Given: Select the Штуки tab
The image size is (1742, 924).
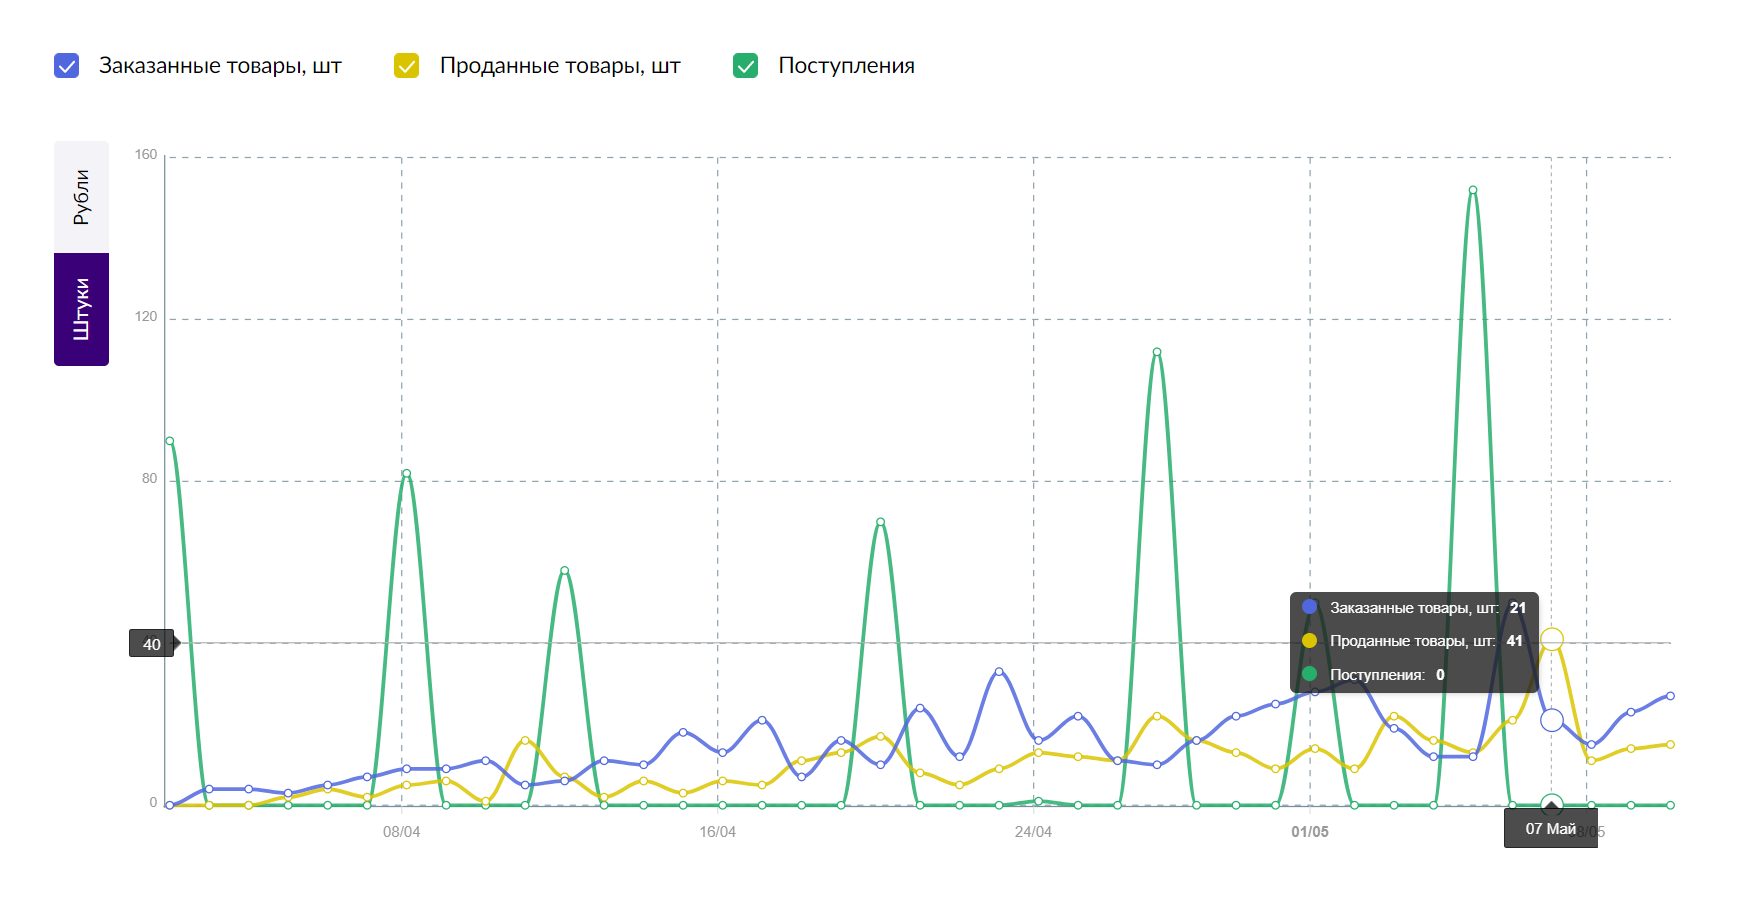Looking at the screenshot, I should (81, 309).
